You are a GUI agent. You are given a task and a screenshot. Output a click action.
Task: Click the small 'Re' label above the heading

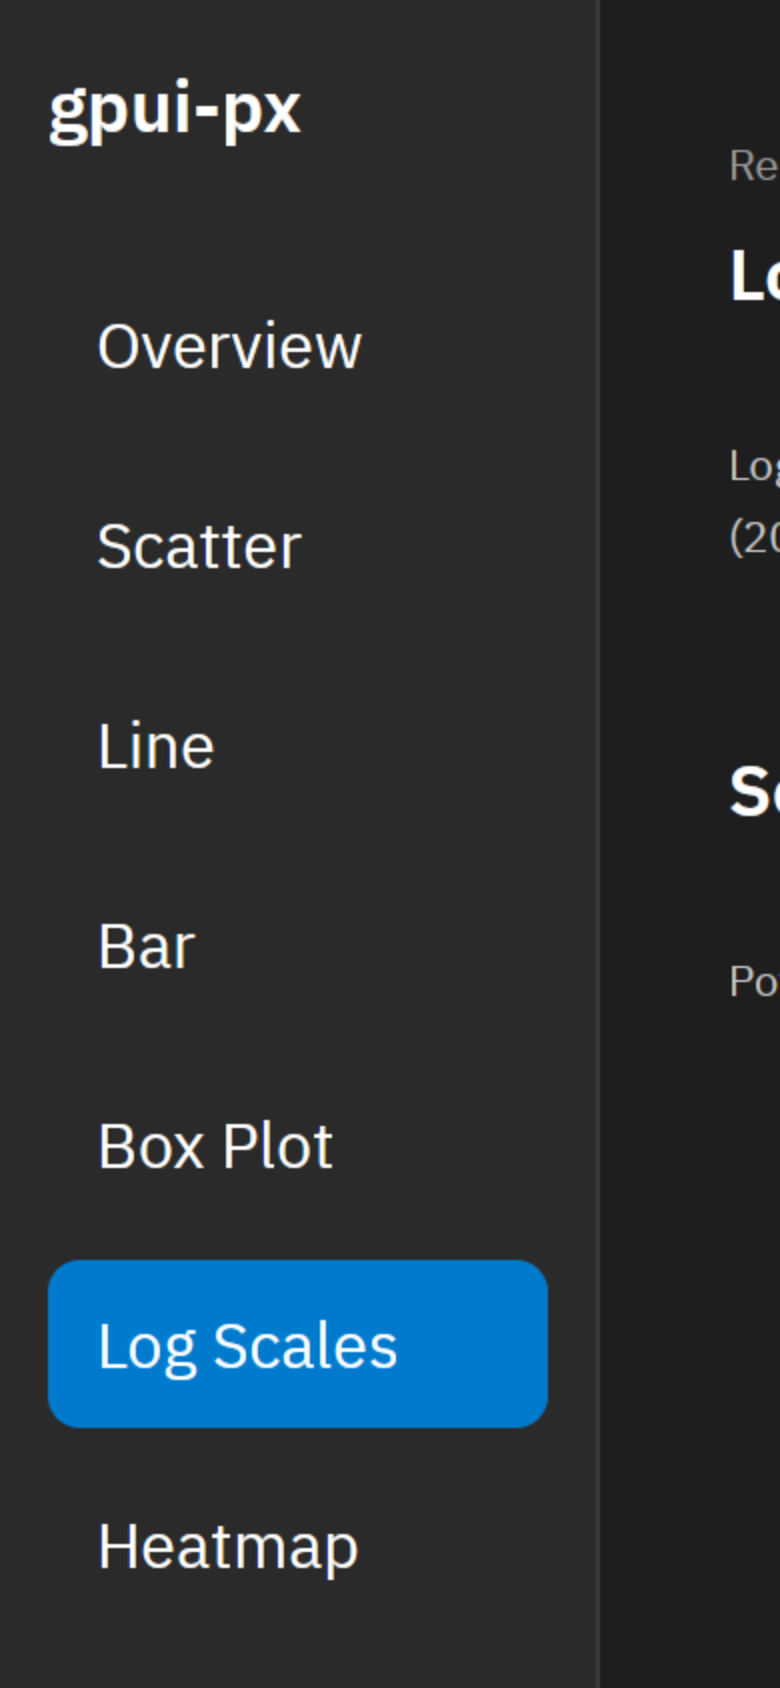pyautogui.click(x=755, y=166)
